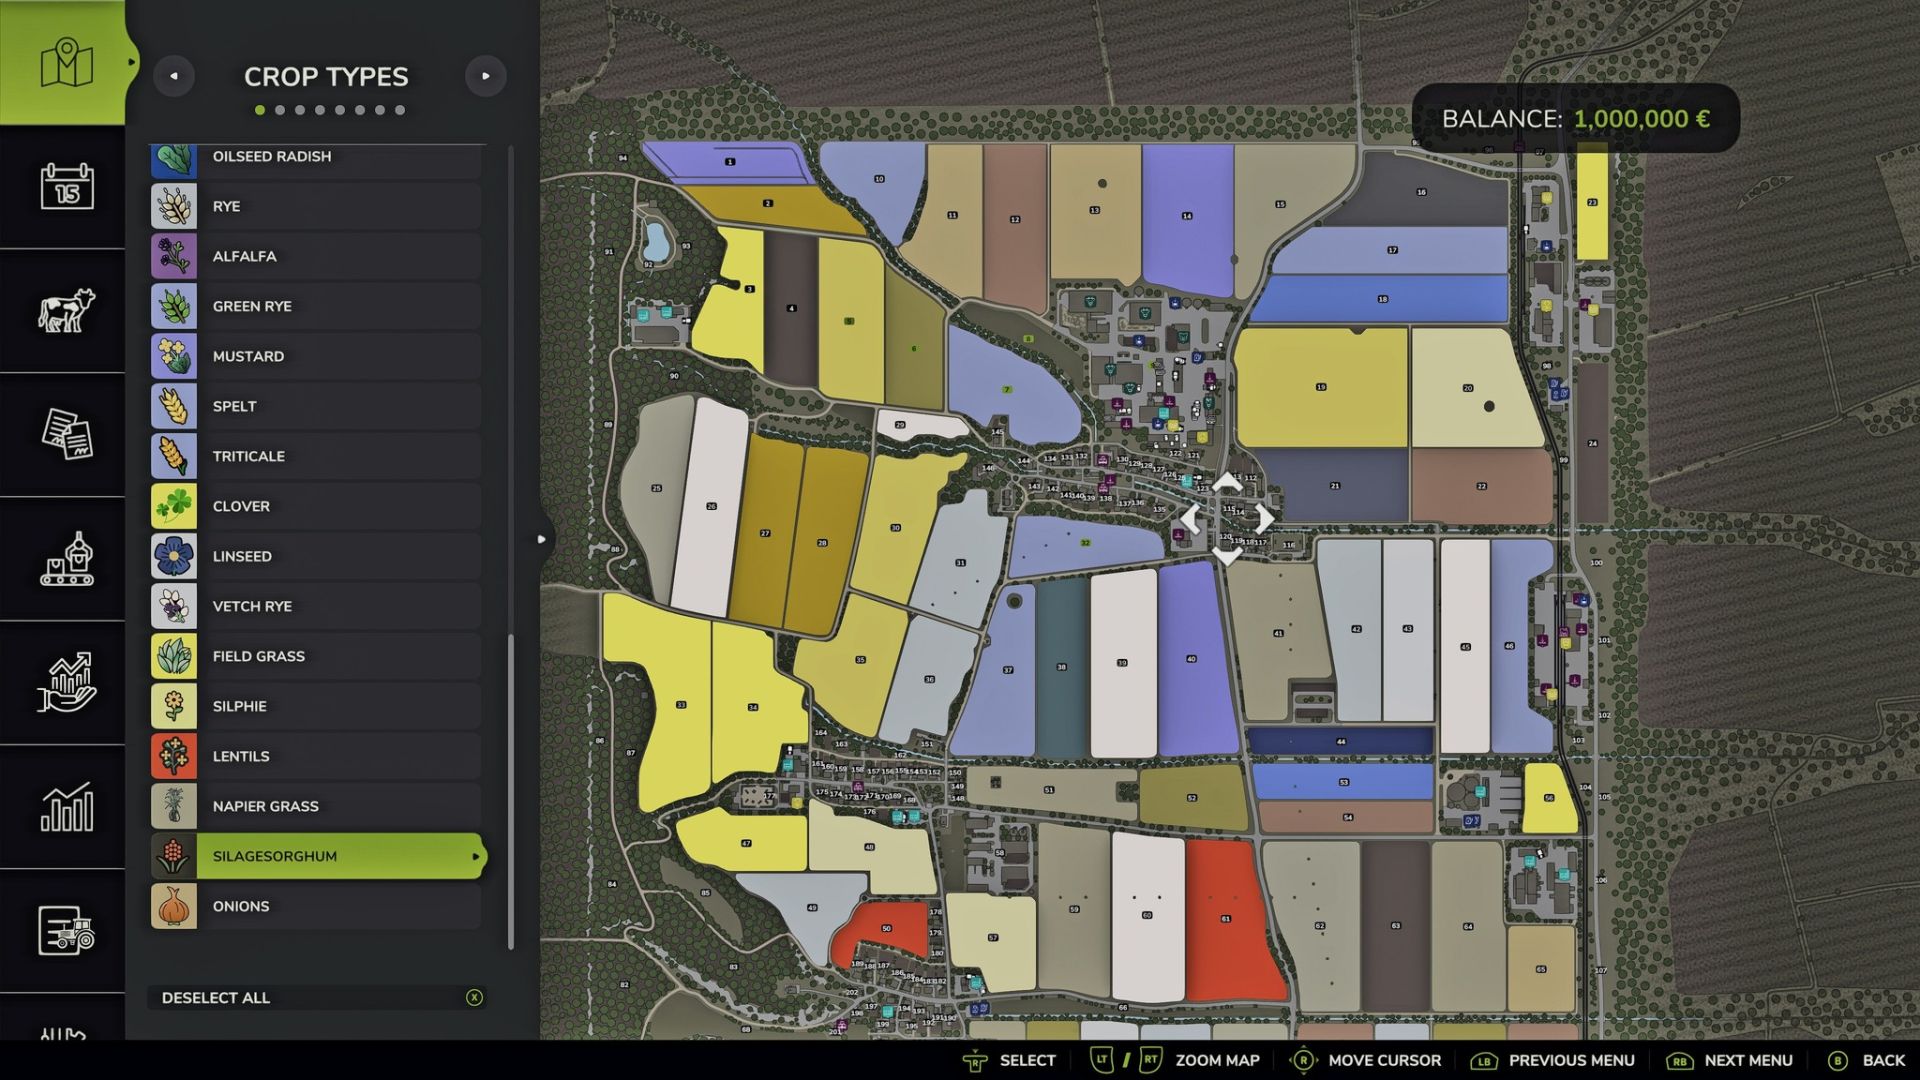Open the production chains factory icon
The width and height of the screenshot is (1920, 1080).
(x=66, y=558)
